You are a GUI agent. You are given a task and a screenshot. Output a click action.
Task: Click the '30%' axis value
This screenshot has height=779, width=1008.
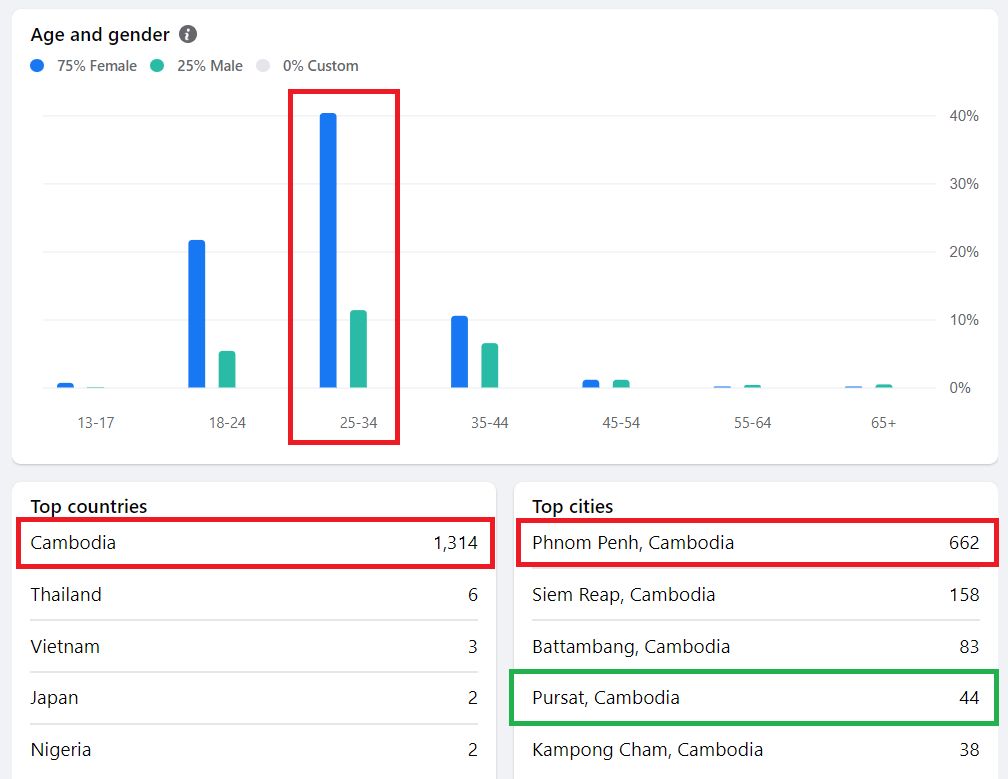964,184
